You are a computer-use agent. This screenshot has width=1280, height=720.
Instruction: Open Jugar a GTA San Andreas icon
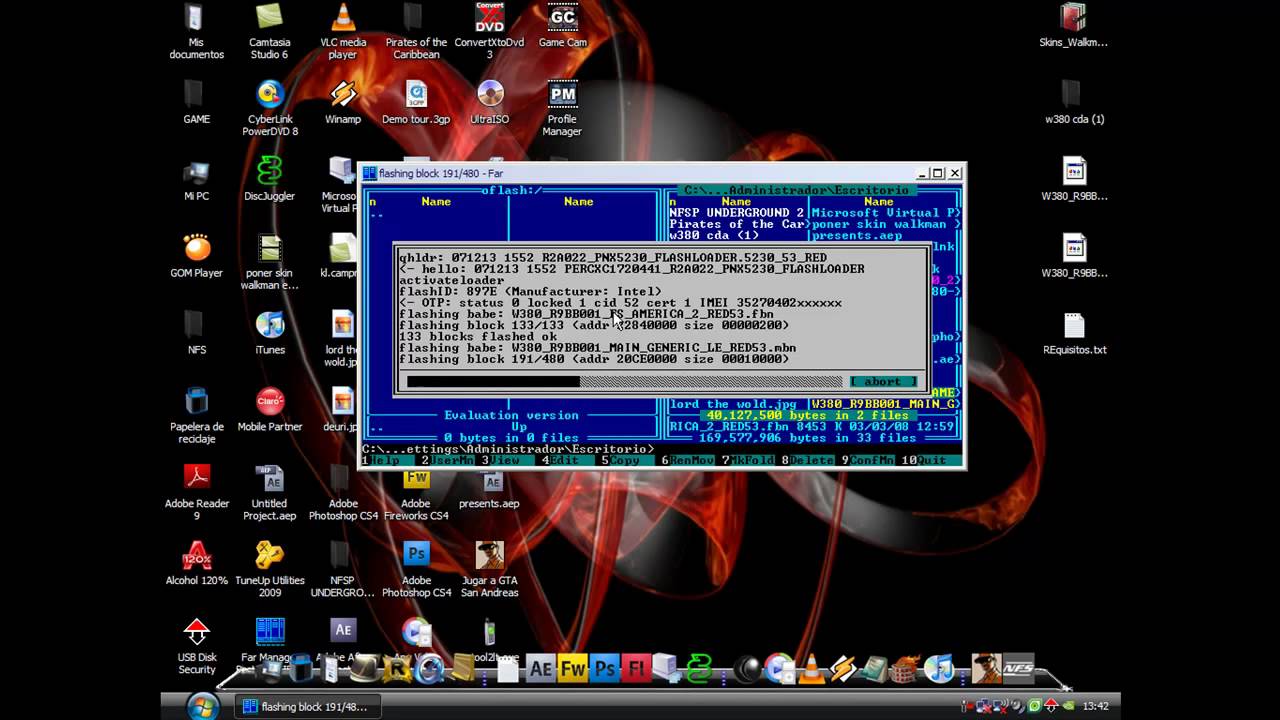pyautogui.click(x=489, y=569)
